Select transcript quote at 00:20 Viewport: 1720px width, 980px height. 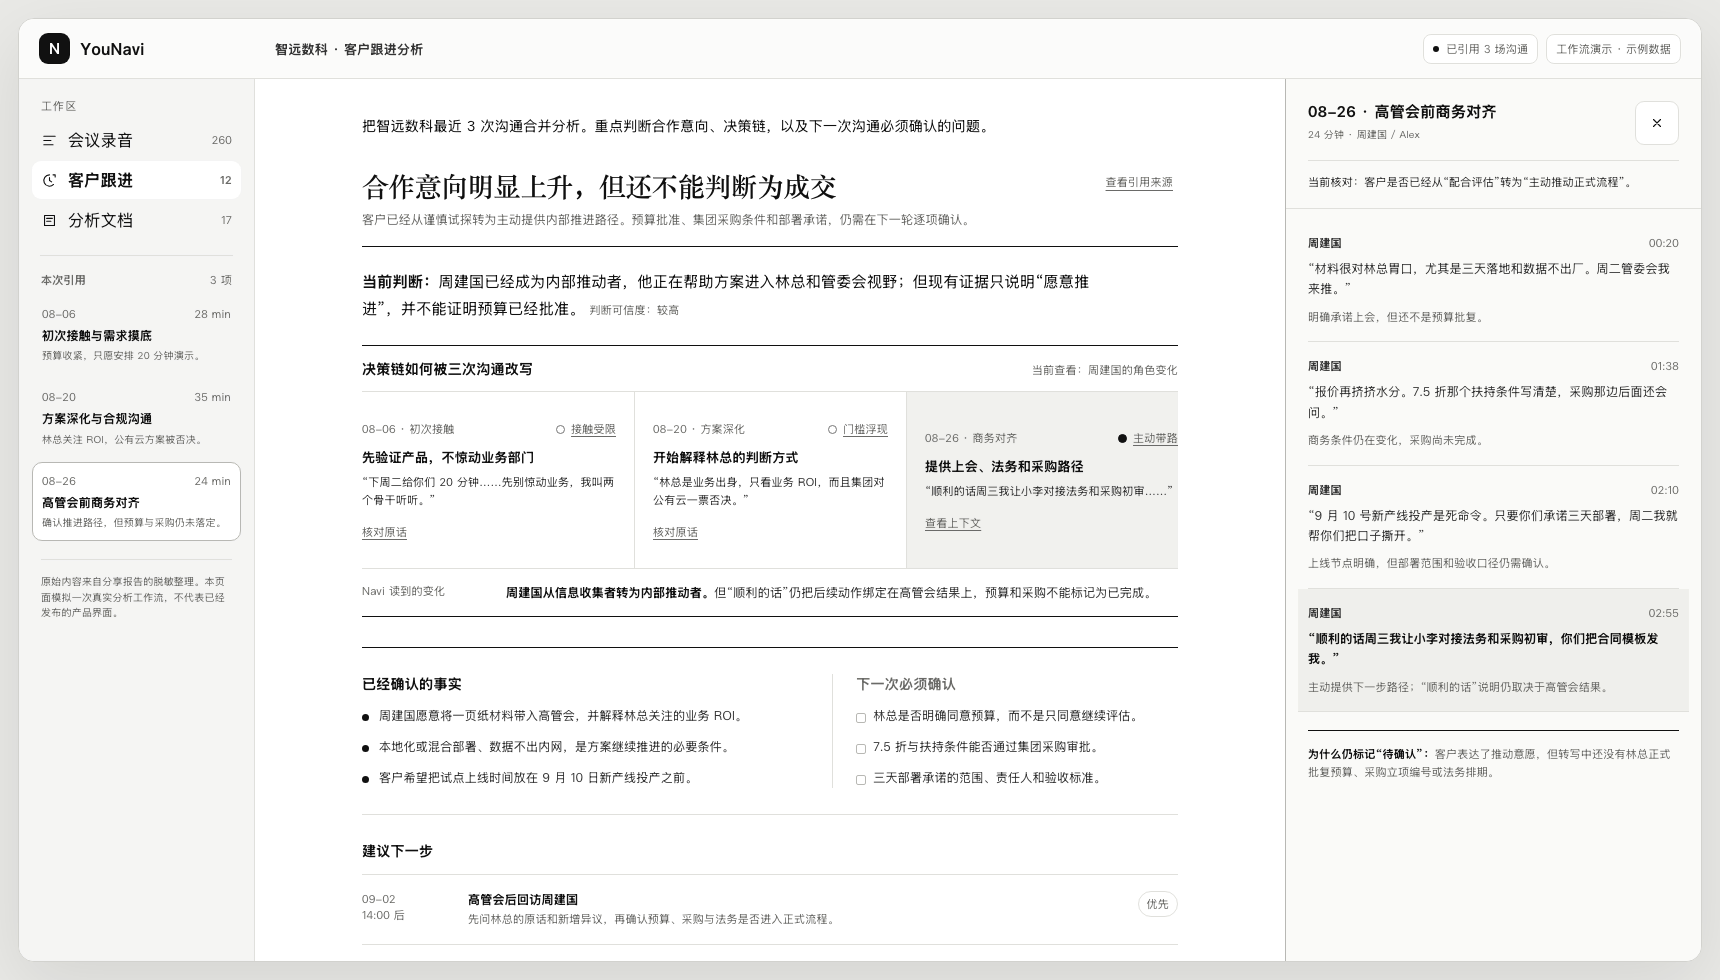tap(1493, 280)
